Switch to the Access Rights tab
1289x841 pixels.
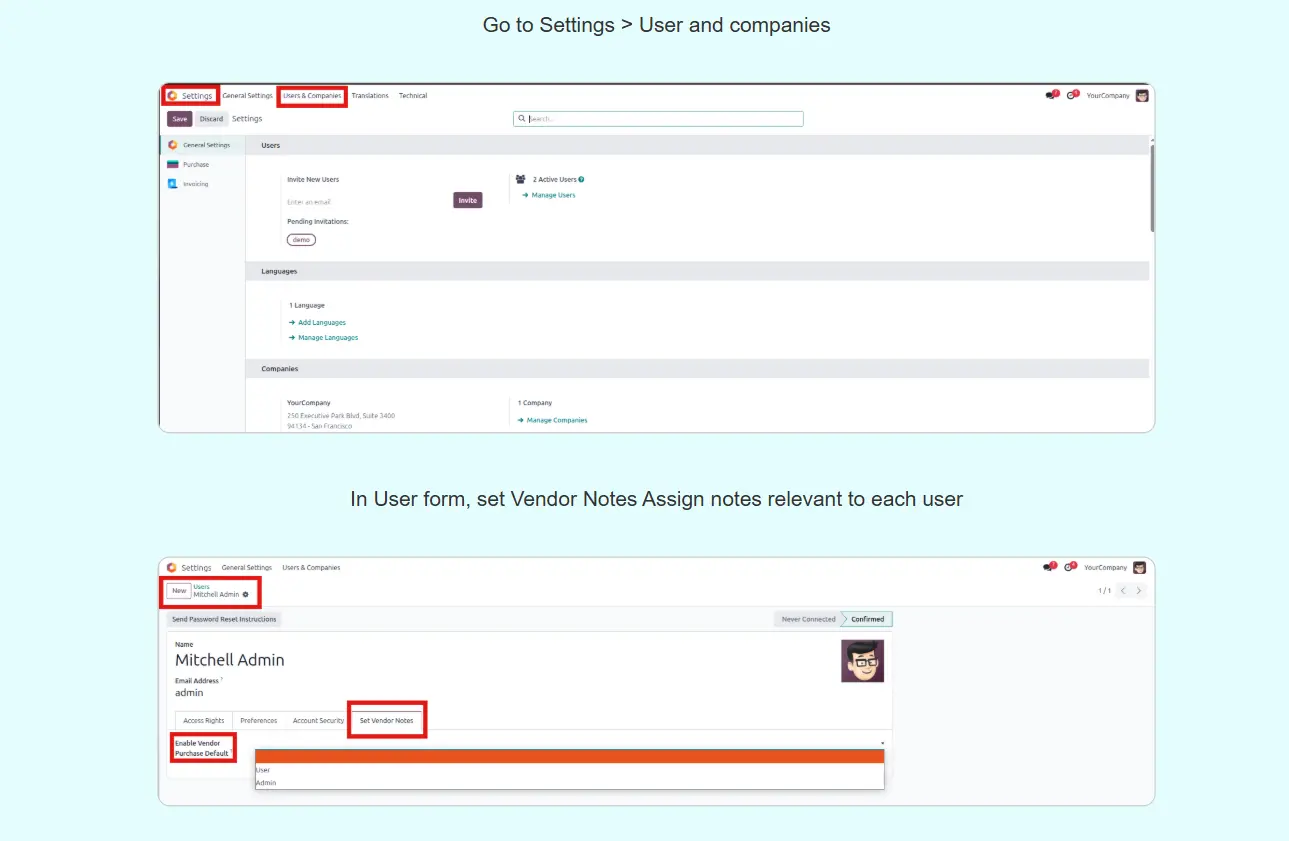point(204,721)
